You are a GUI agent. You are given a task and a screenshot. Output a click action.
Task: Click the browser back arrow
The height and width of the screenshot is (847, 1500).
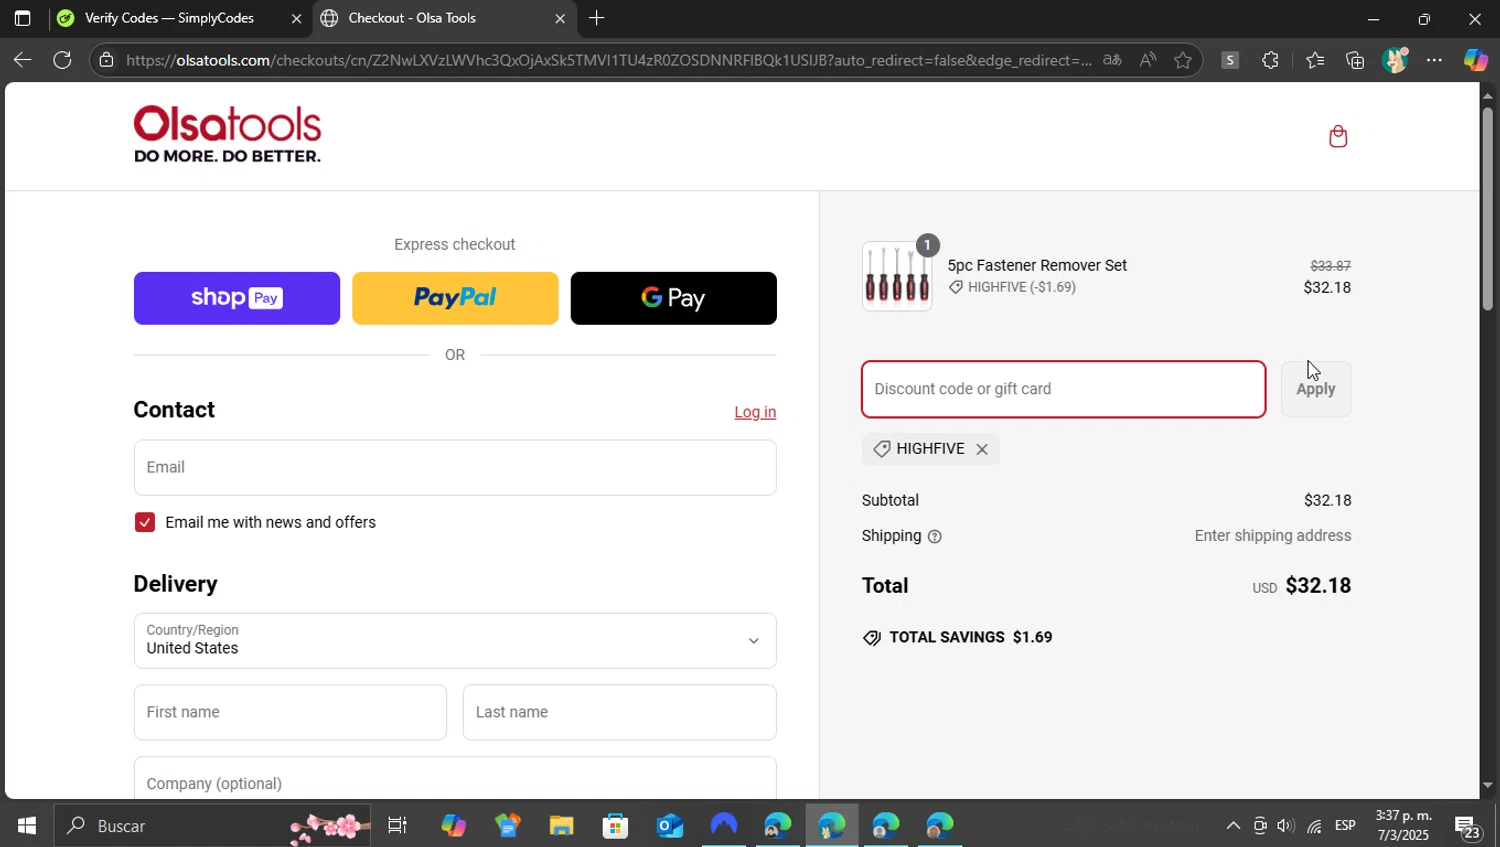(22, 60)
